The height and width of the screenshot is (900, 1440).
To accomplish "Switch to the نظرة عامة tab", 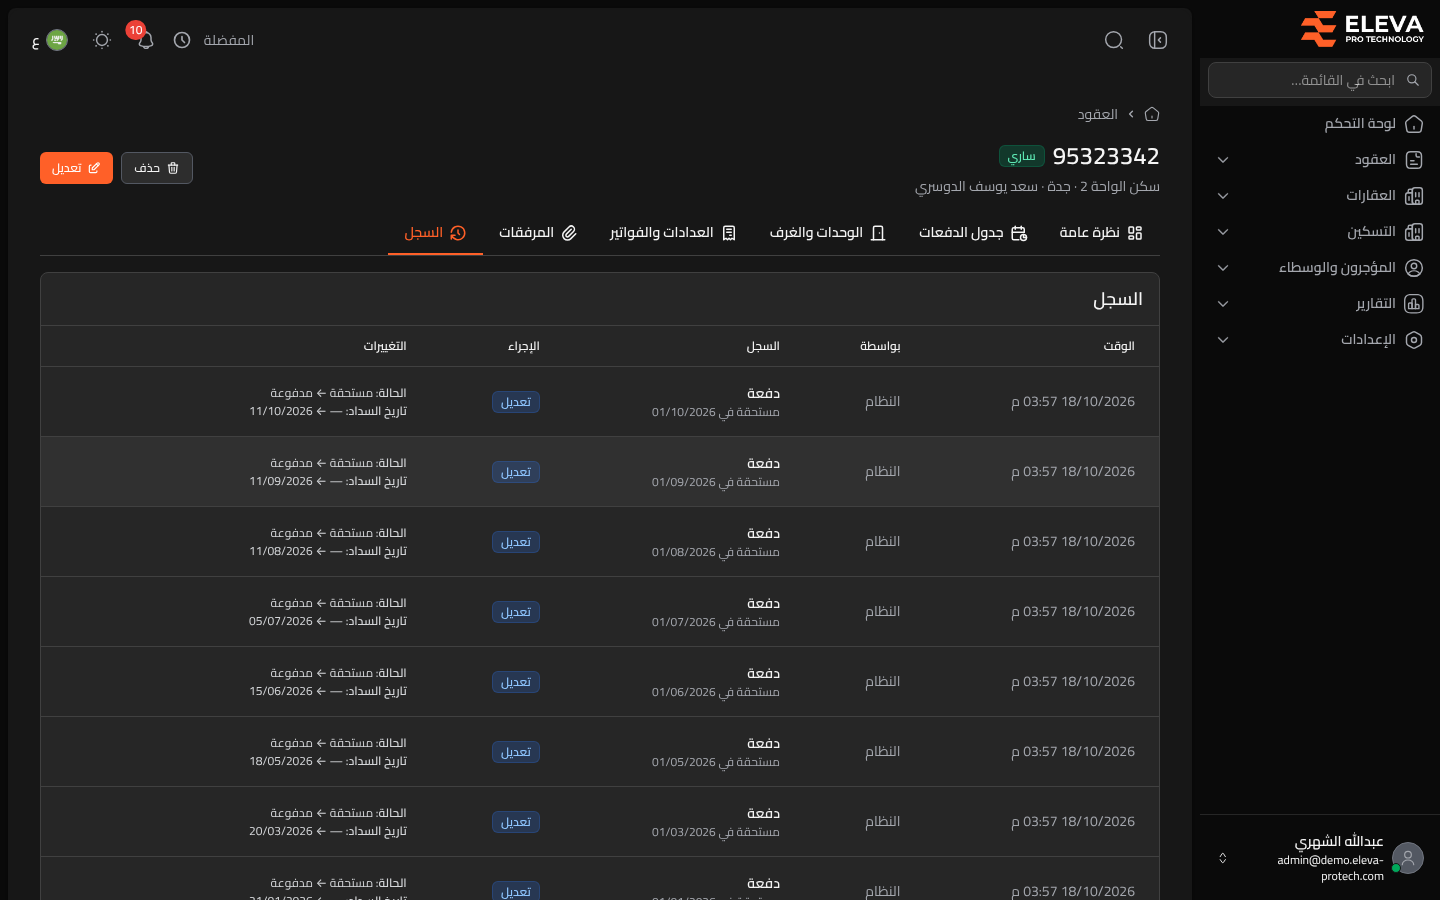I will pyautogui.click(x=1101, y=233).
